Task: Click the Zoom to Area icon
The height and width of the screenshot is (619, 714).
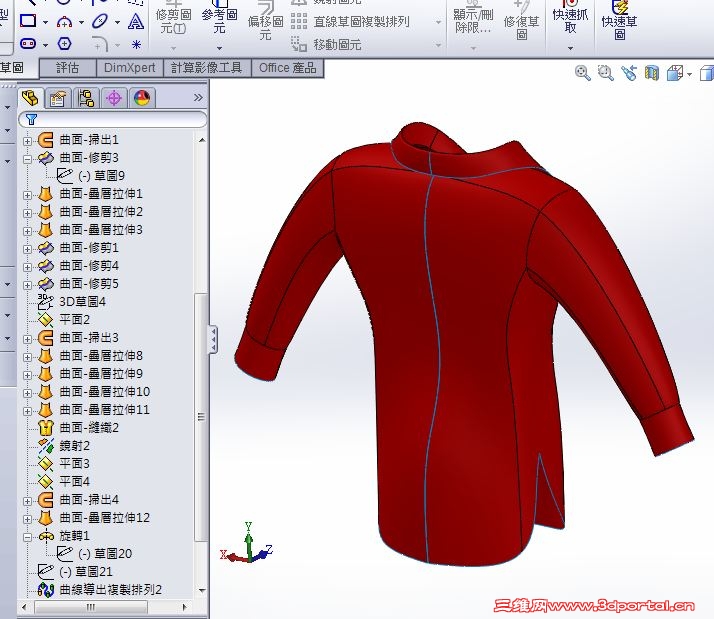Action: (x=606, y=73)
